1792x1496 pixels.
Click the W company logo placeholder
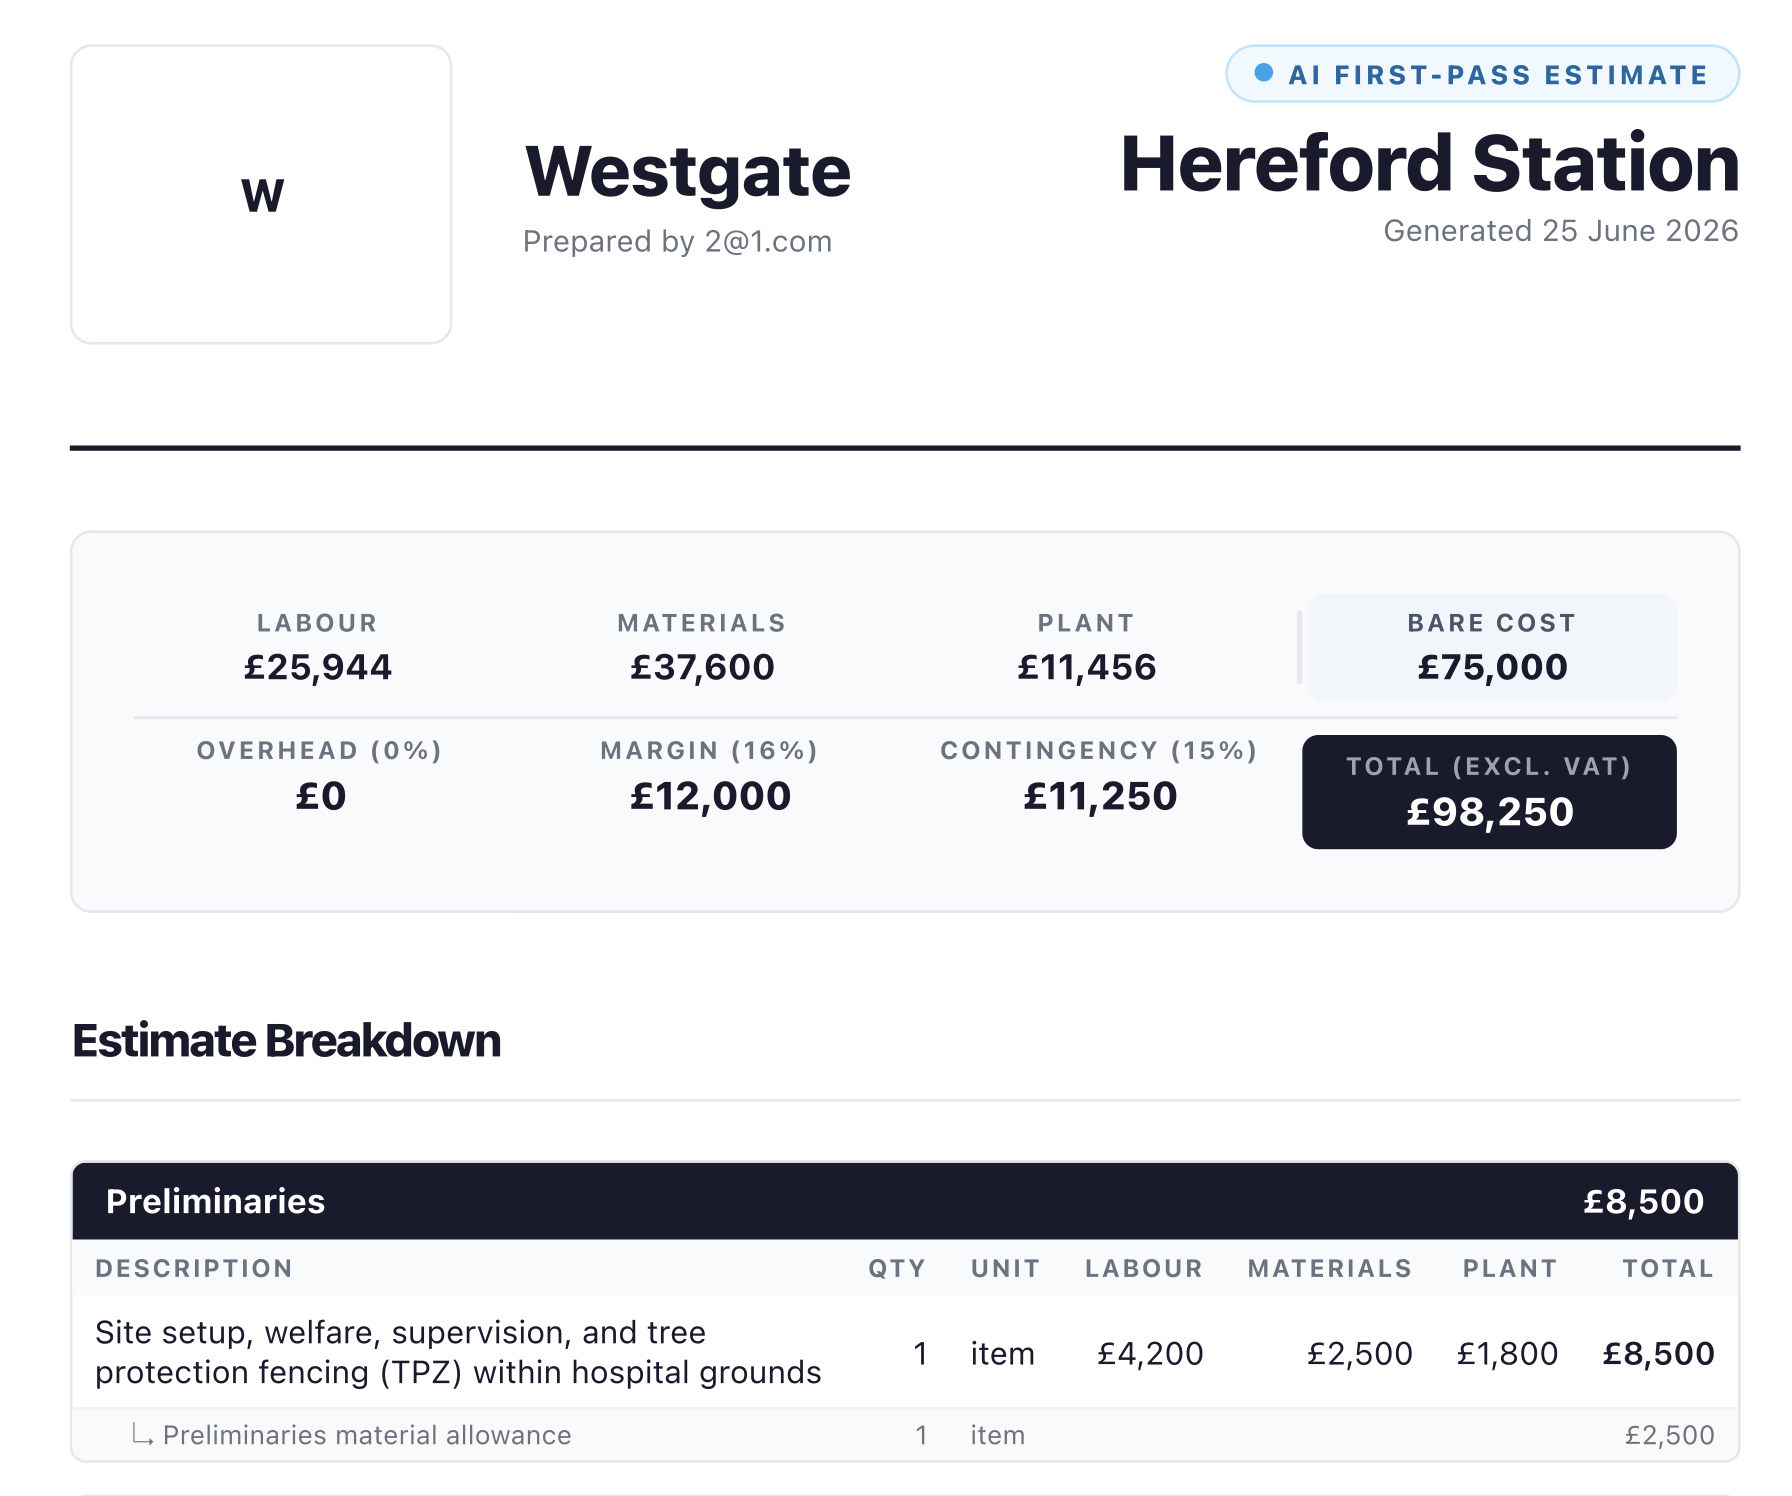261,194
